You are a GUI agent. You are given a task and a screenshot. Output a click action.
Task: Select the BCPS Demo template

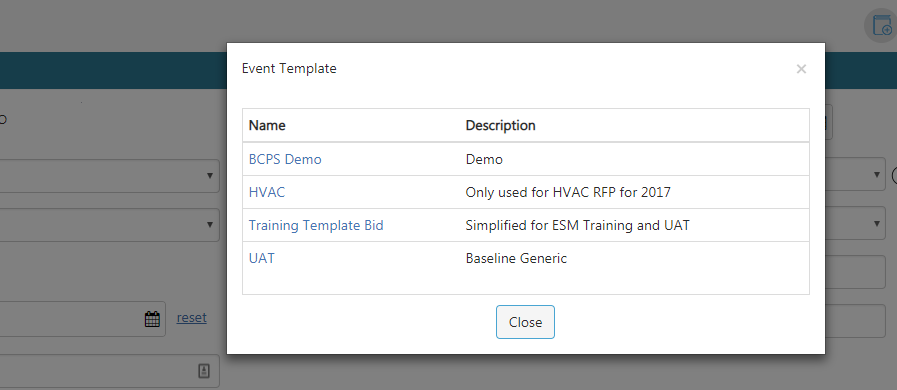285,160
